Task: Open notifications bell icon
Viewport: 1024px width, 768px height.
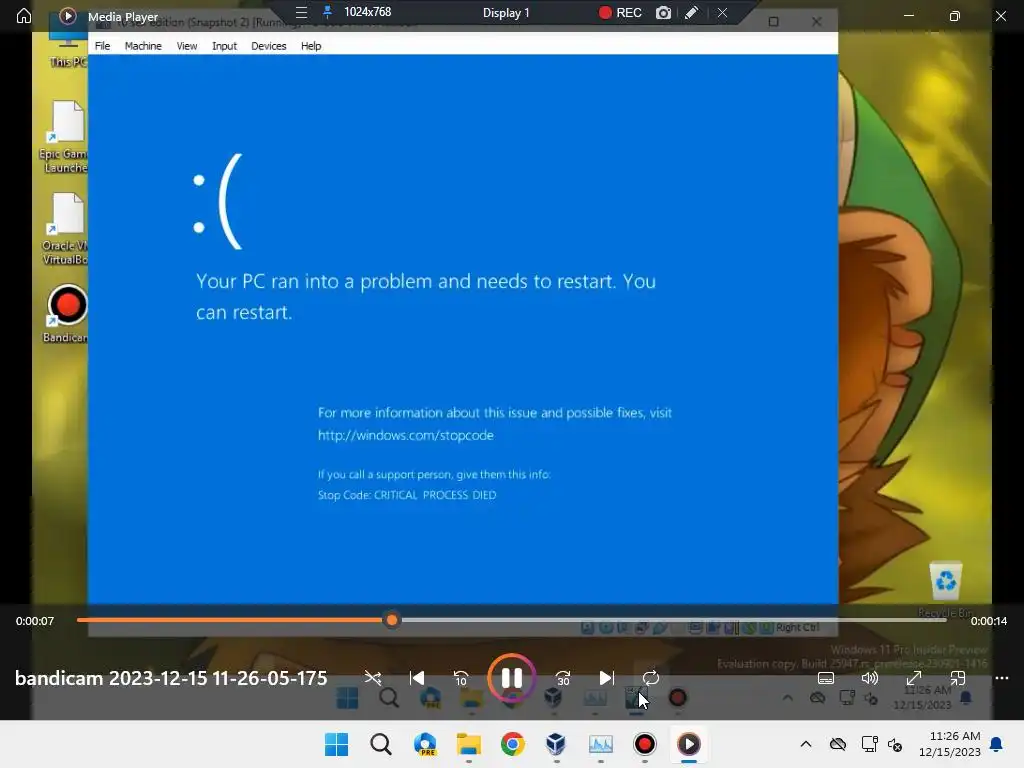Action: (x=997, y=744)
